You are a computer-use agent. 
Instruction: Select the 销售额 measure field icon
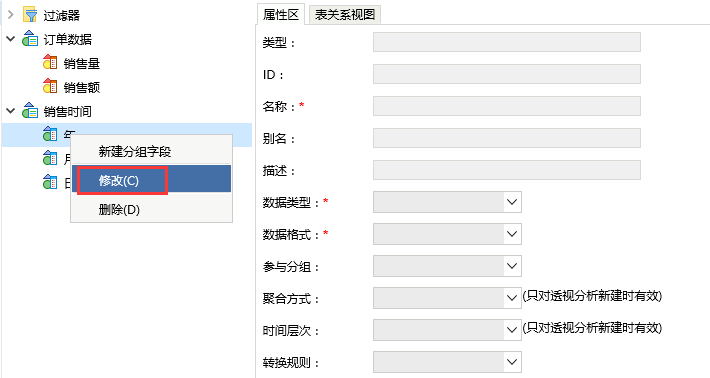(50, 86)
